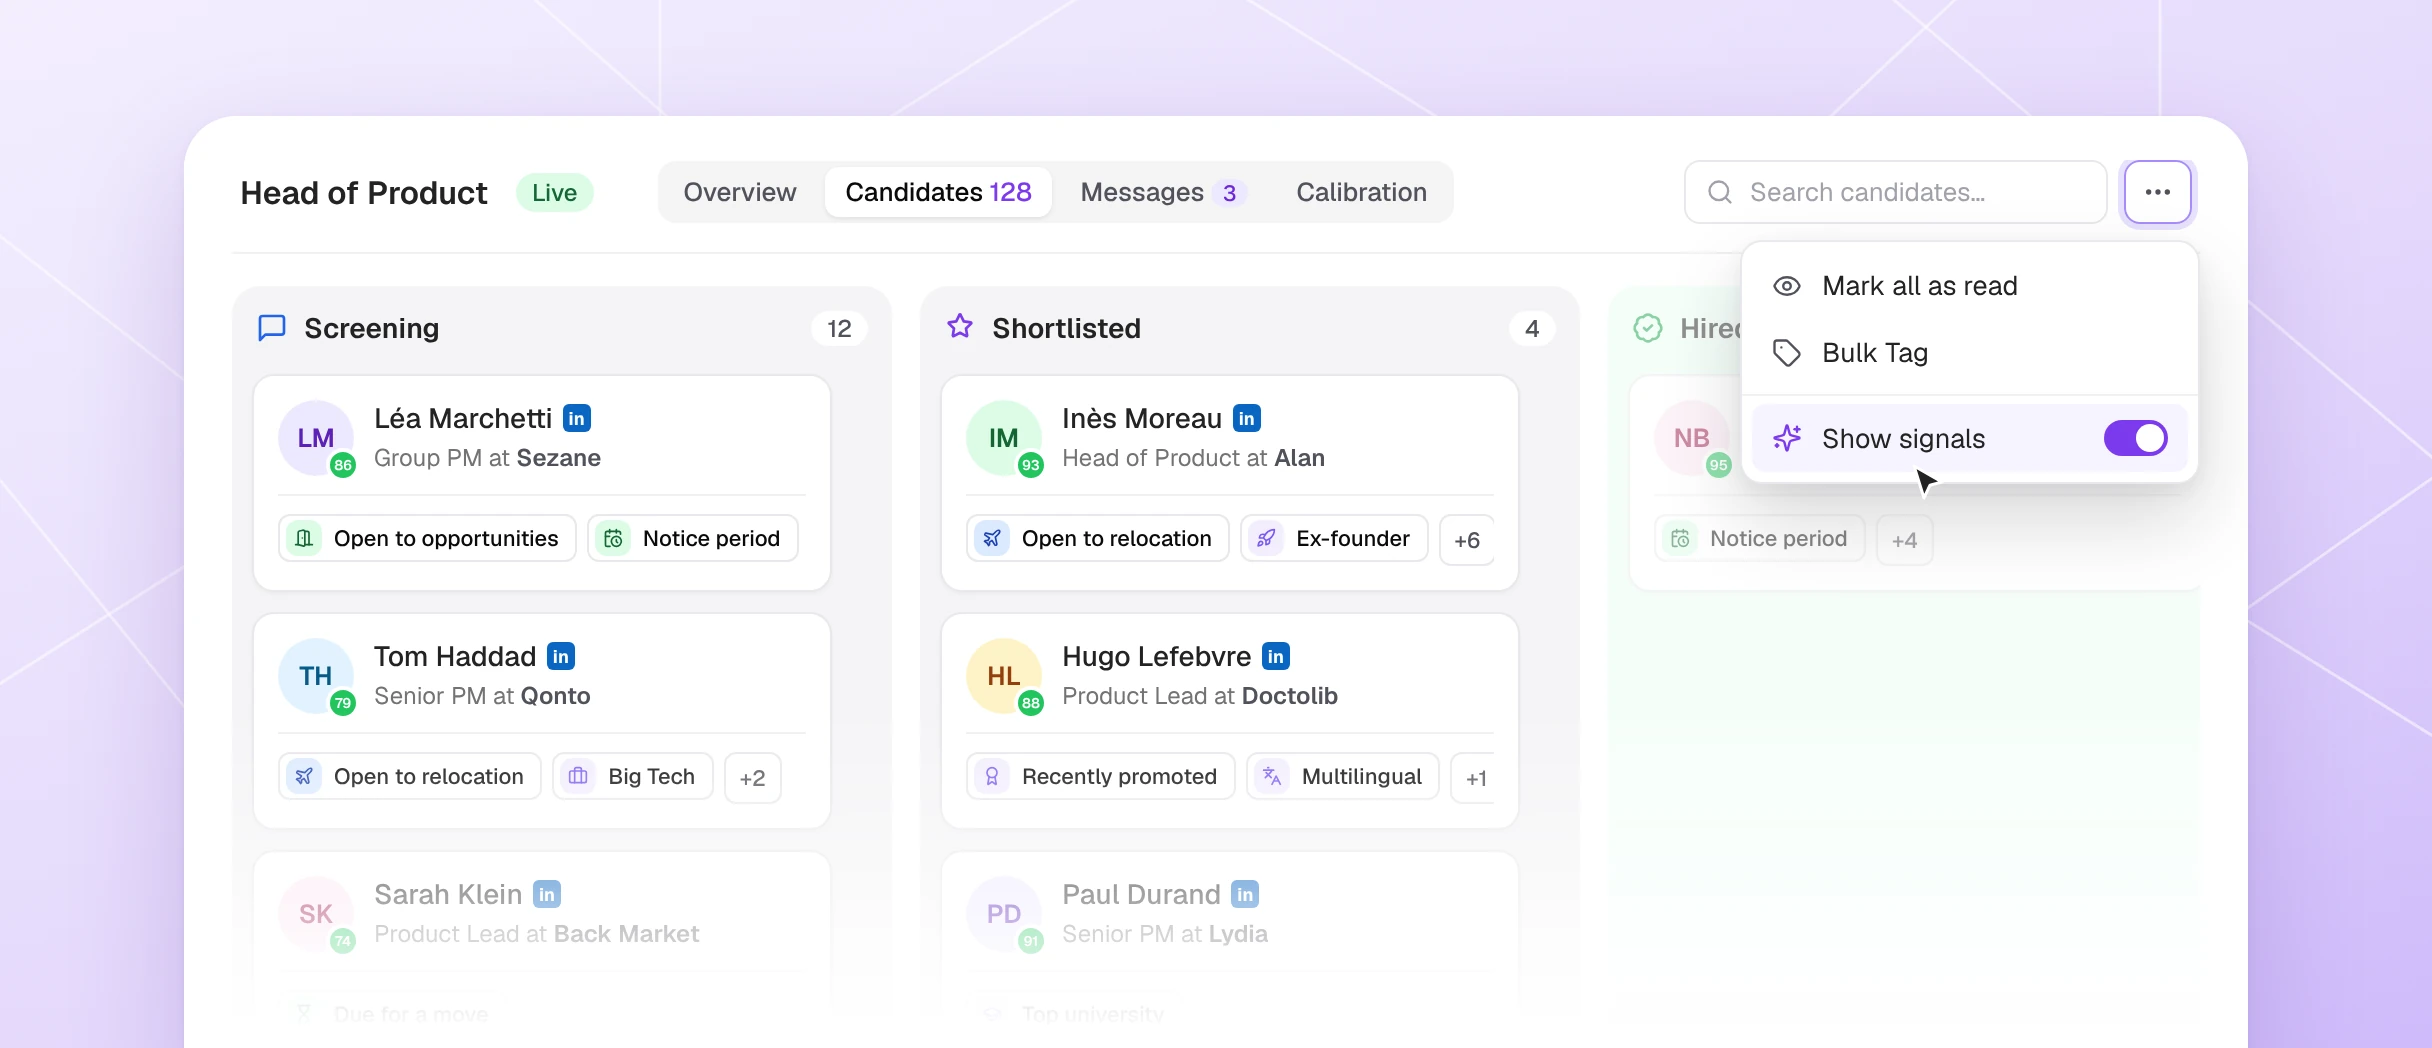Click the Ex-founder signal tag

click(1334, 538)
